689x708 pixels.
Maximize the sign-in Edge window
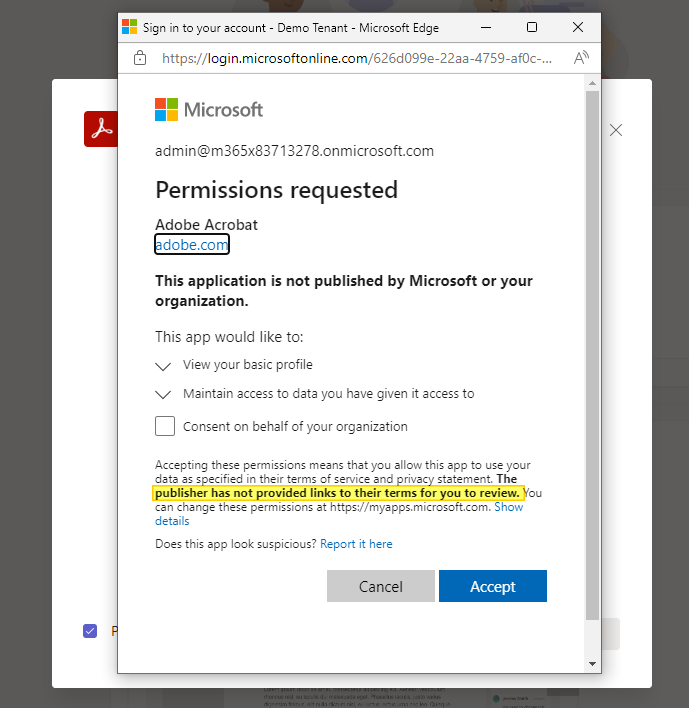(x=532, y=27)
